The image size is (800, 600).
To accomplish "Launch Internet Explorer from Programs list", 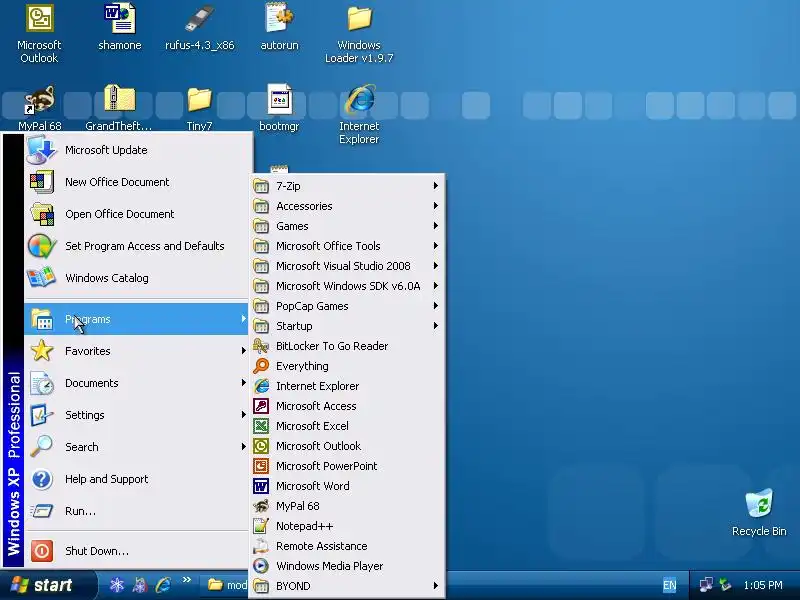I will point(347,386).
